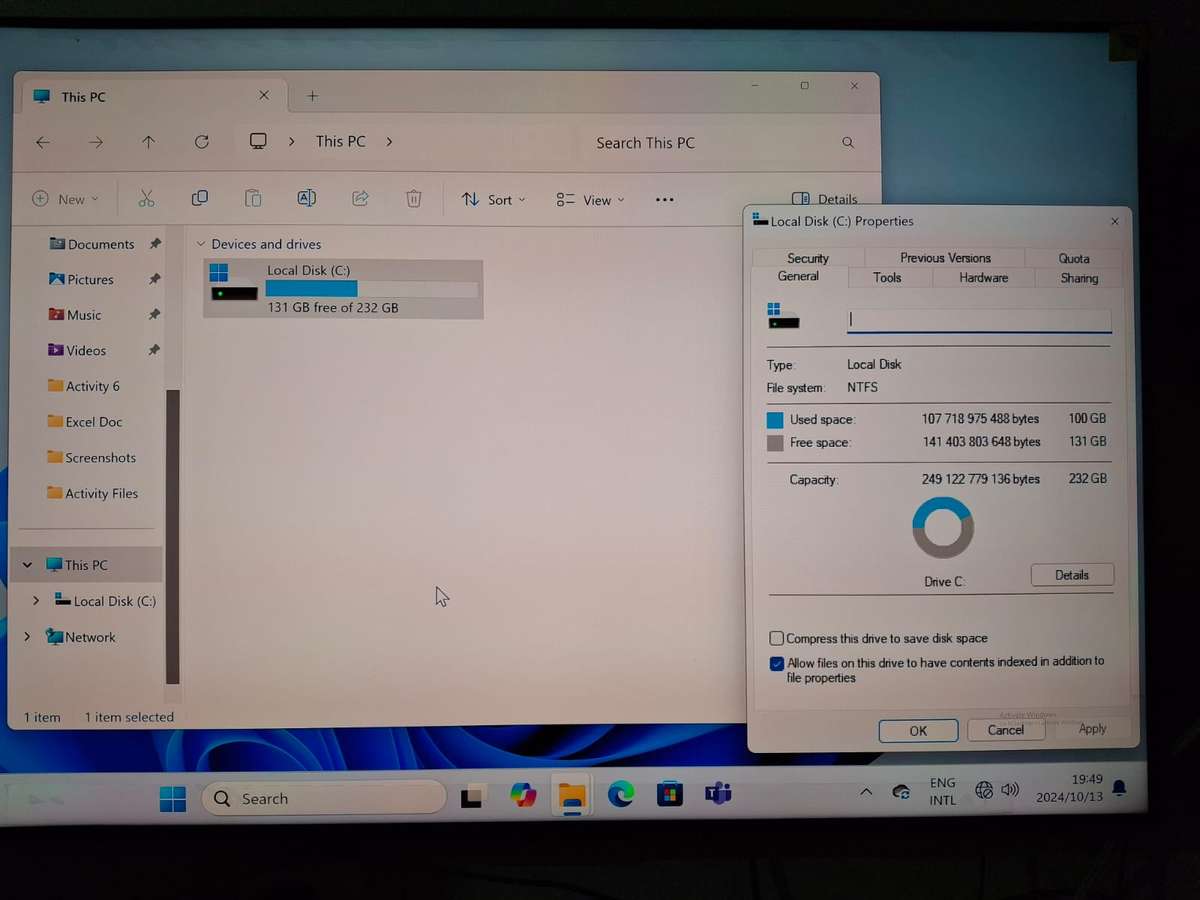Screen dimensions: 1200x900
Task: Click OK in the Properties dialog
Action: (x=918, y=731)
